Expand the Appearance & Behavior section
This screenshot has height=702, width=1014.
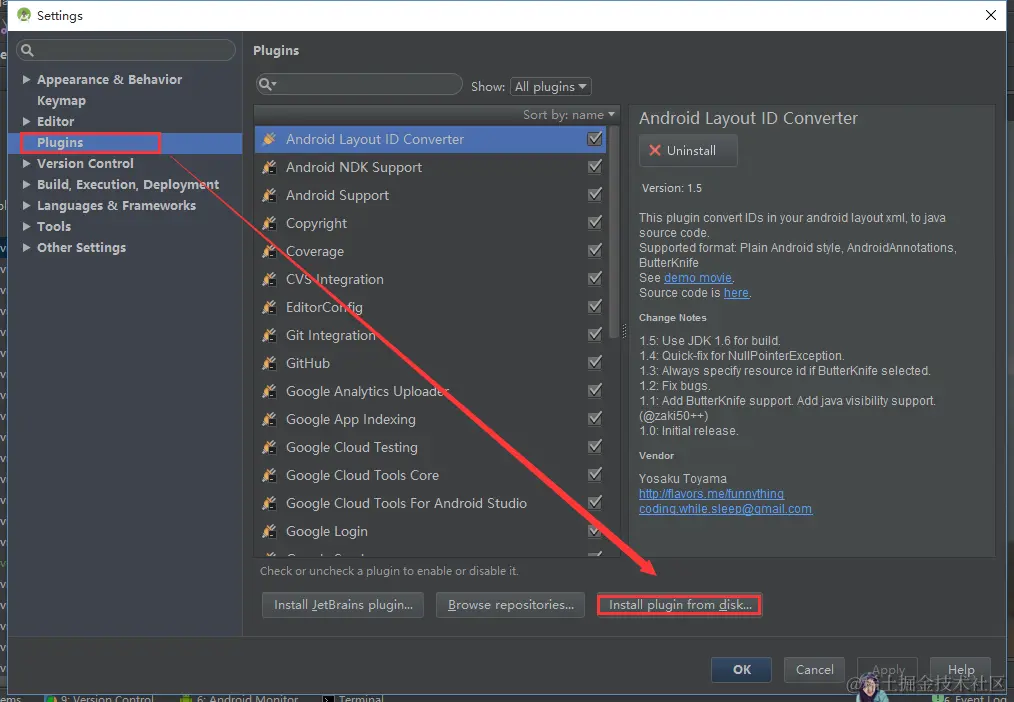coord(27,79)
